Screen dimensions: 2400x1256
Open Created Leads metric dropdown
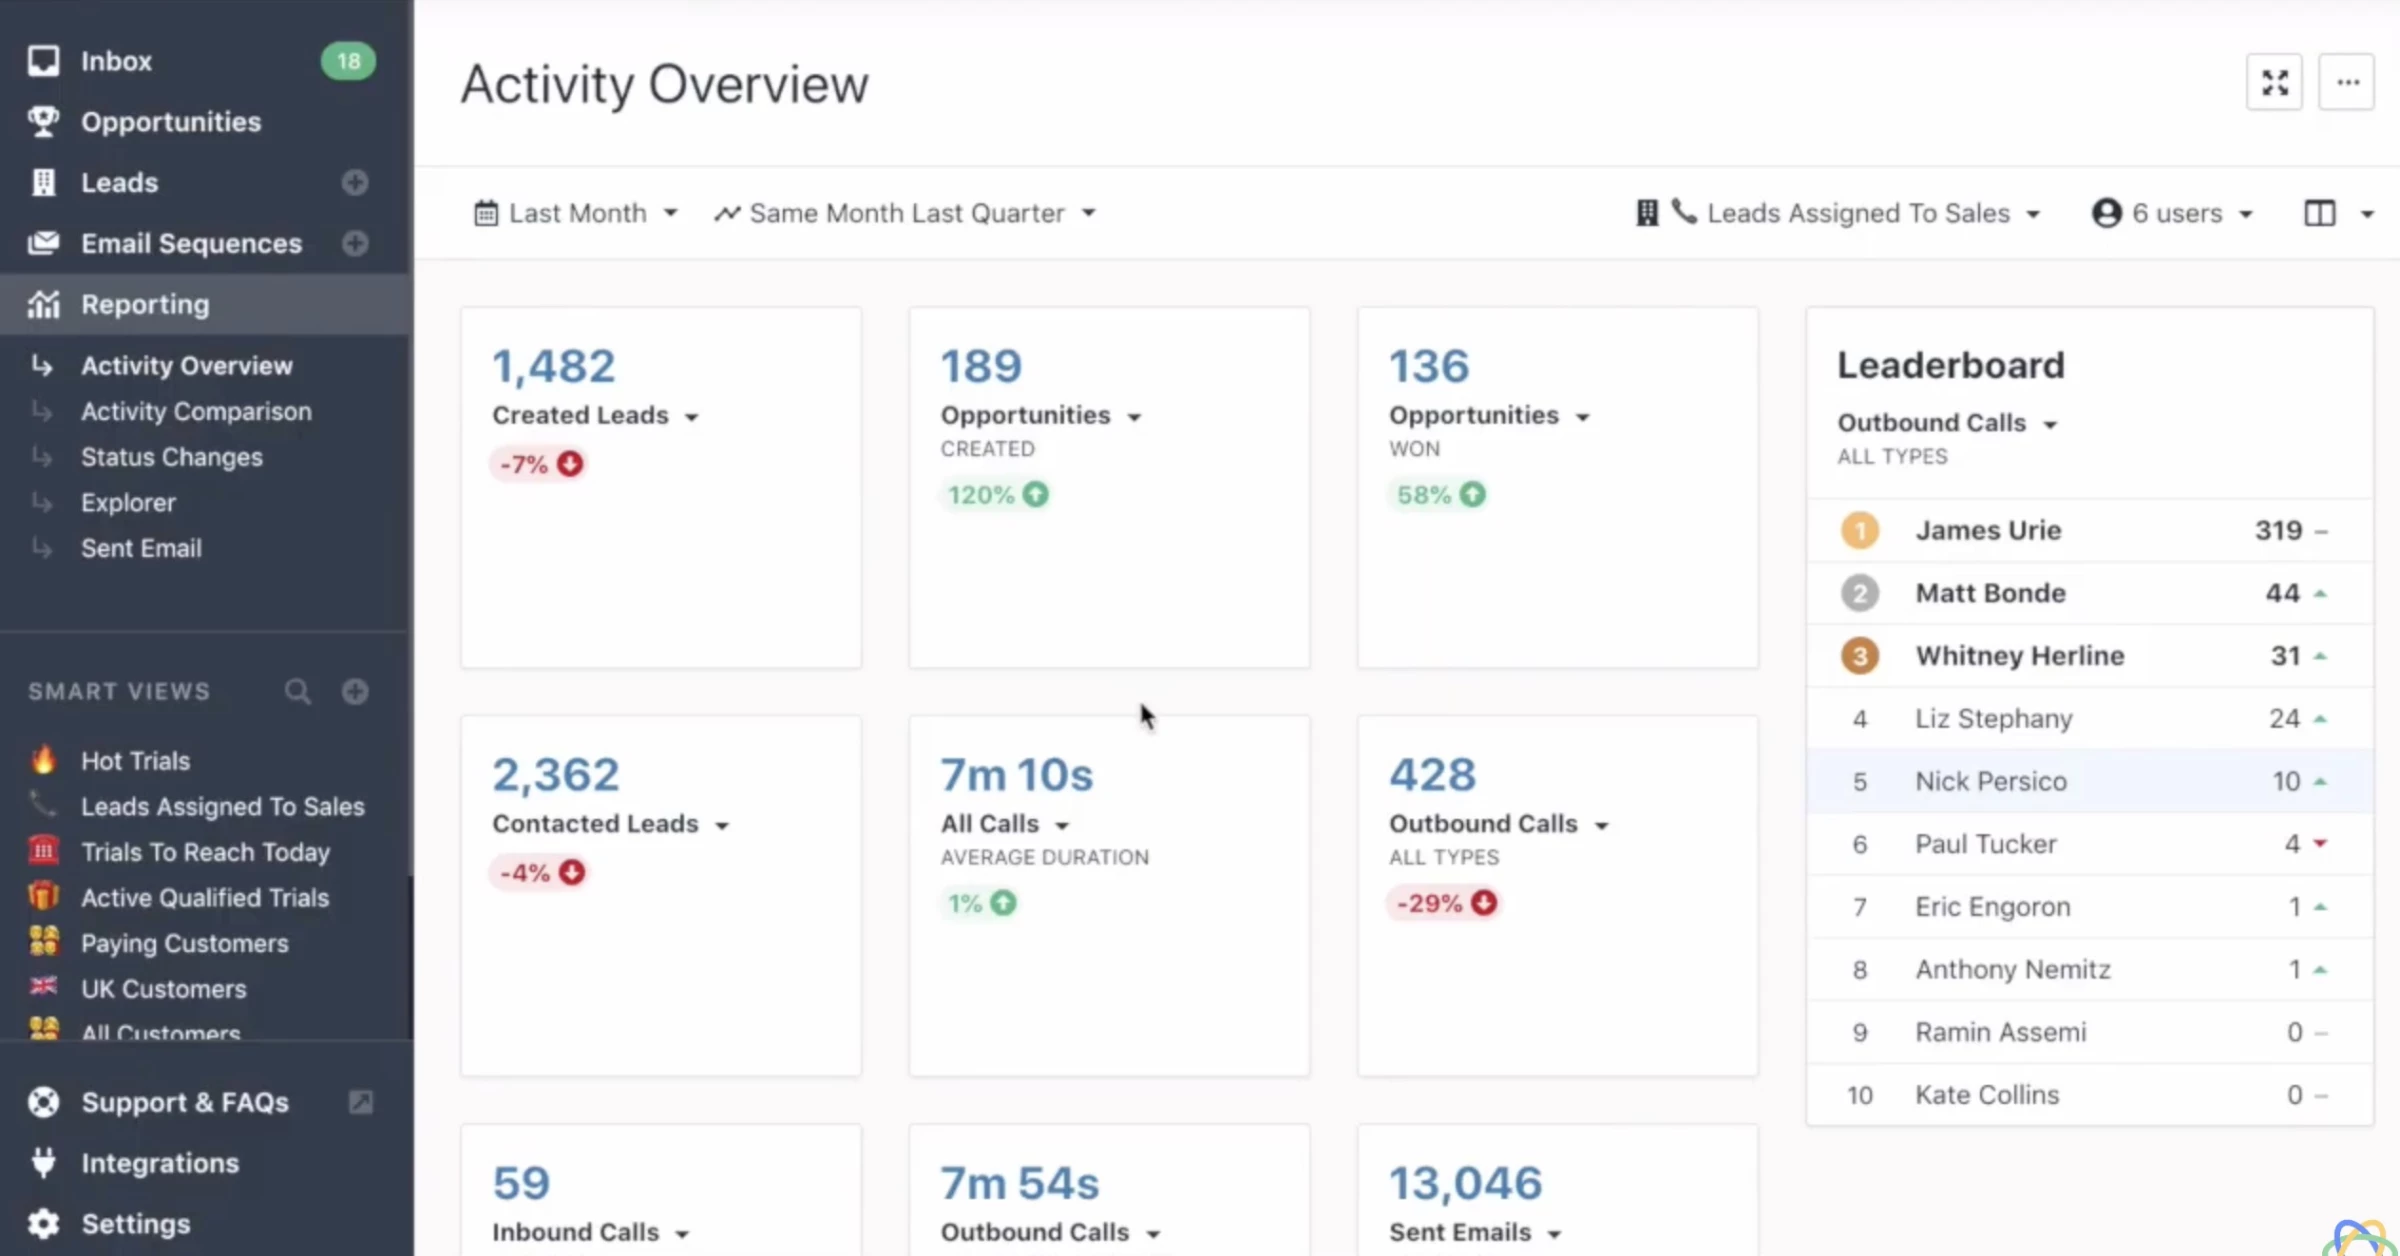pyautogui.click(x=596, y=415)
